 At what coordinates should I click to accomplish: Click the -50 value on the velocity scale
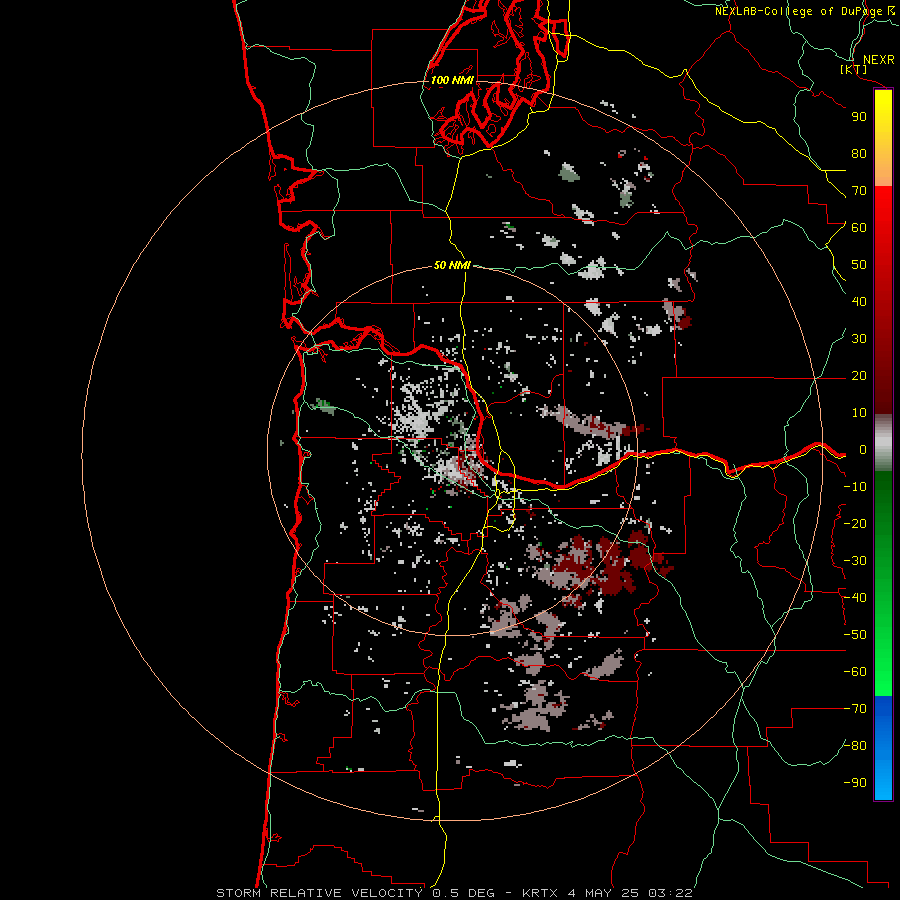(855, 635)
